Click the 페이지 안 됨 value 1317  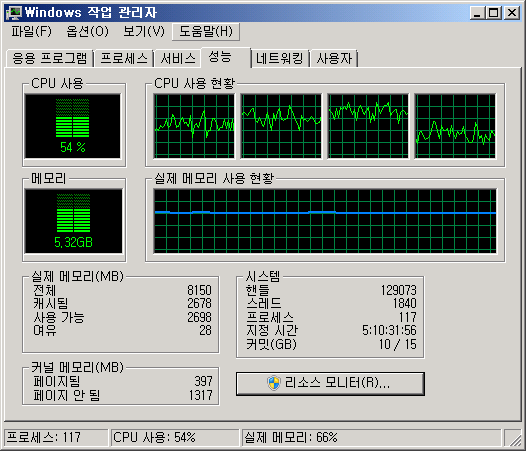pyautogui.click(x=201, y=395)
